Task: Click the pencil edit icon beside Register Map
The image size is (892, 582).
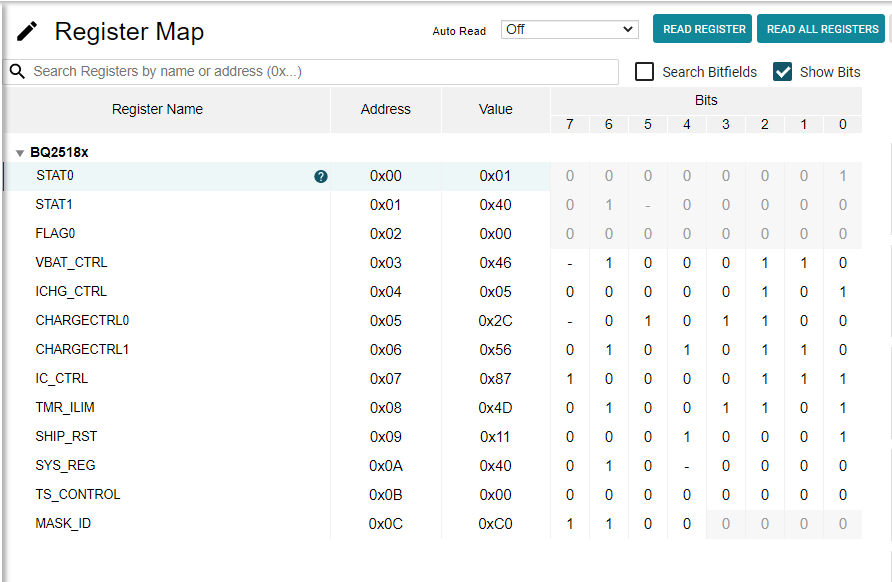Action: click(x=28, y=32)
